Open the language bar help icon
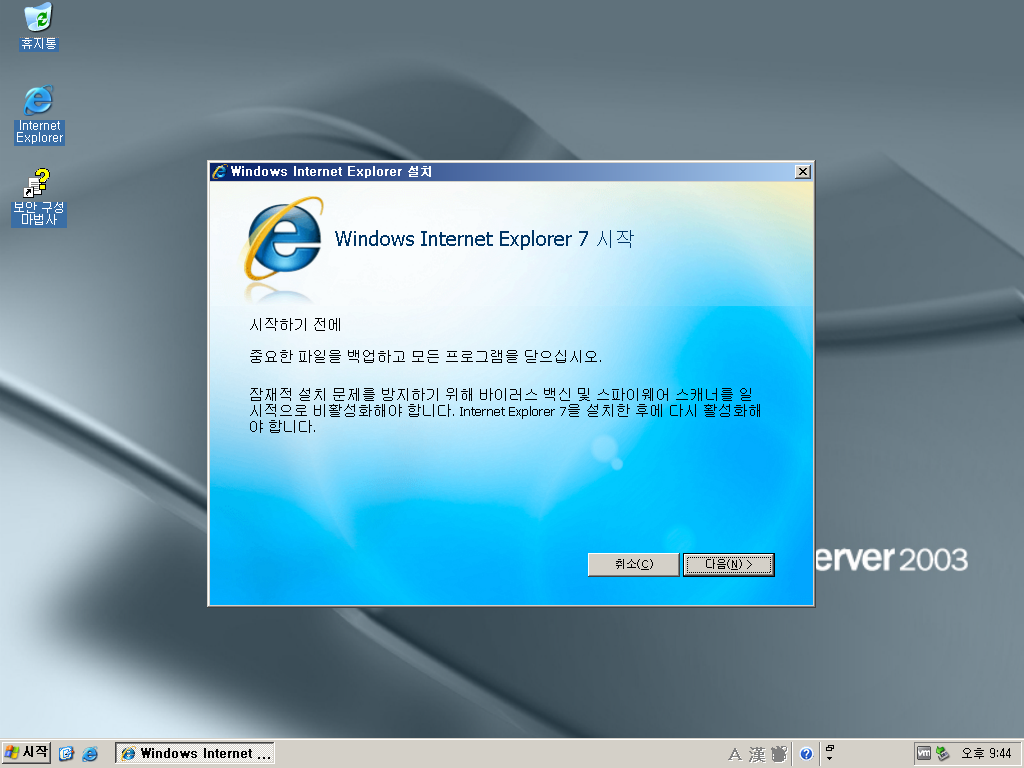Screen dimensions: 1024x768 [807, 754]
